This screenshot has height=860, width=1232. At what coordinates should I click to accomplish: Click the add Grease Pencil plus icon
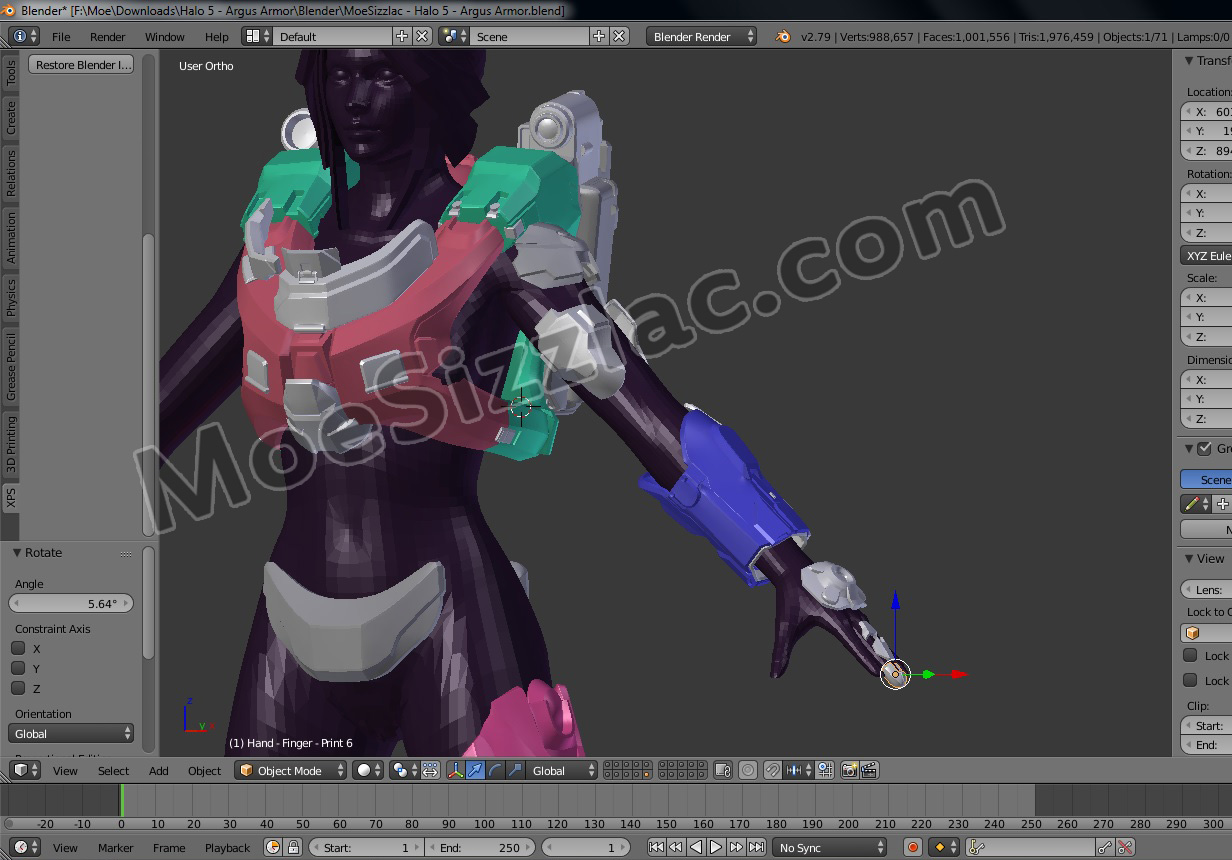click(x=1222, y=504)
